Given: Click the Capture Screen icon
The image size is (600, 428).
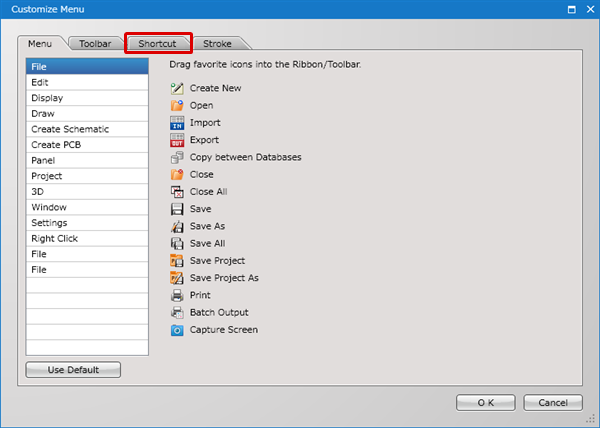Looking at the screenshot, I should [x=178, y=330].
